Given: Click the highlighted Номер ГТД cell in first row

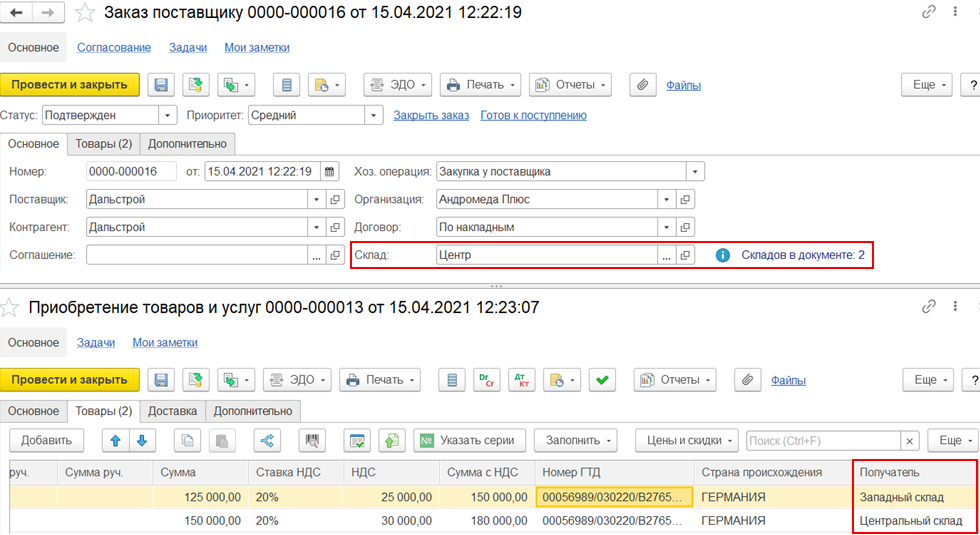Looking at the screenshot, I should [x=614, y=498].
